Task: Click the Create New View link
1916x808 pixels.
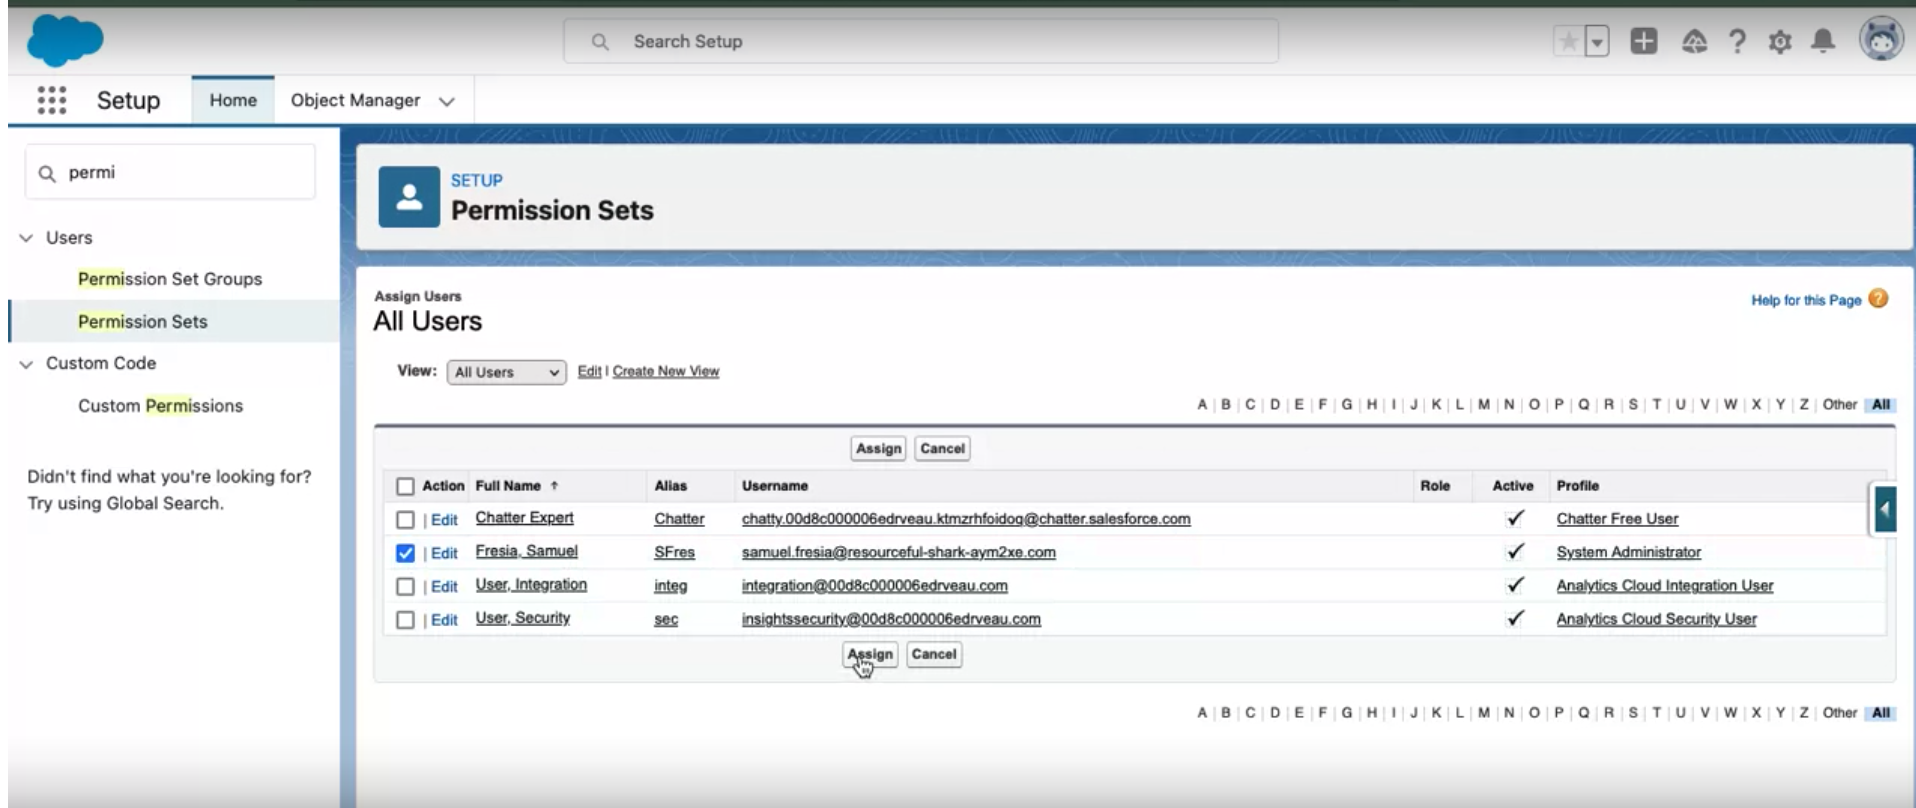Action: [x=666, y=371]
